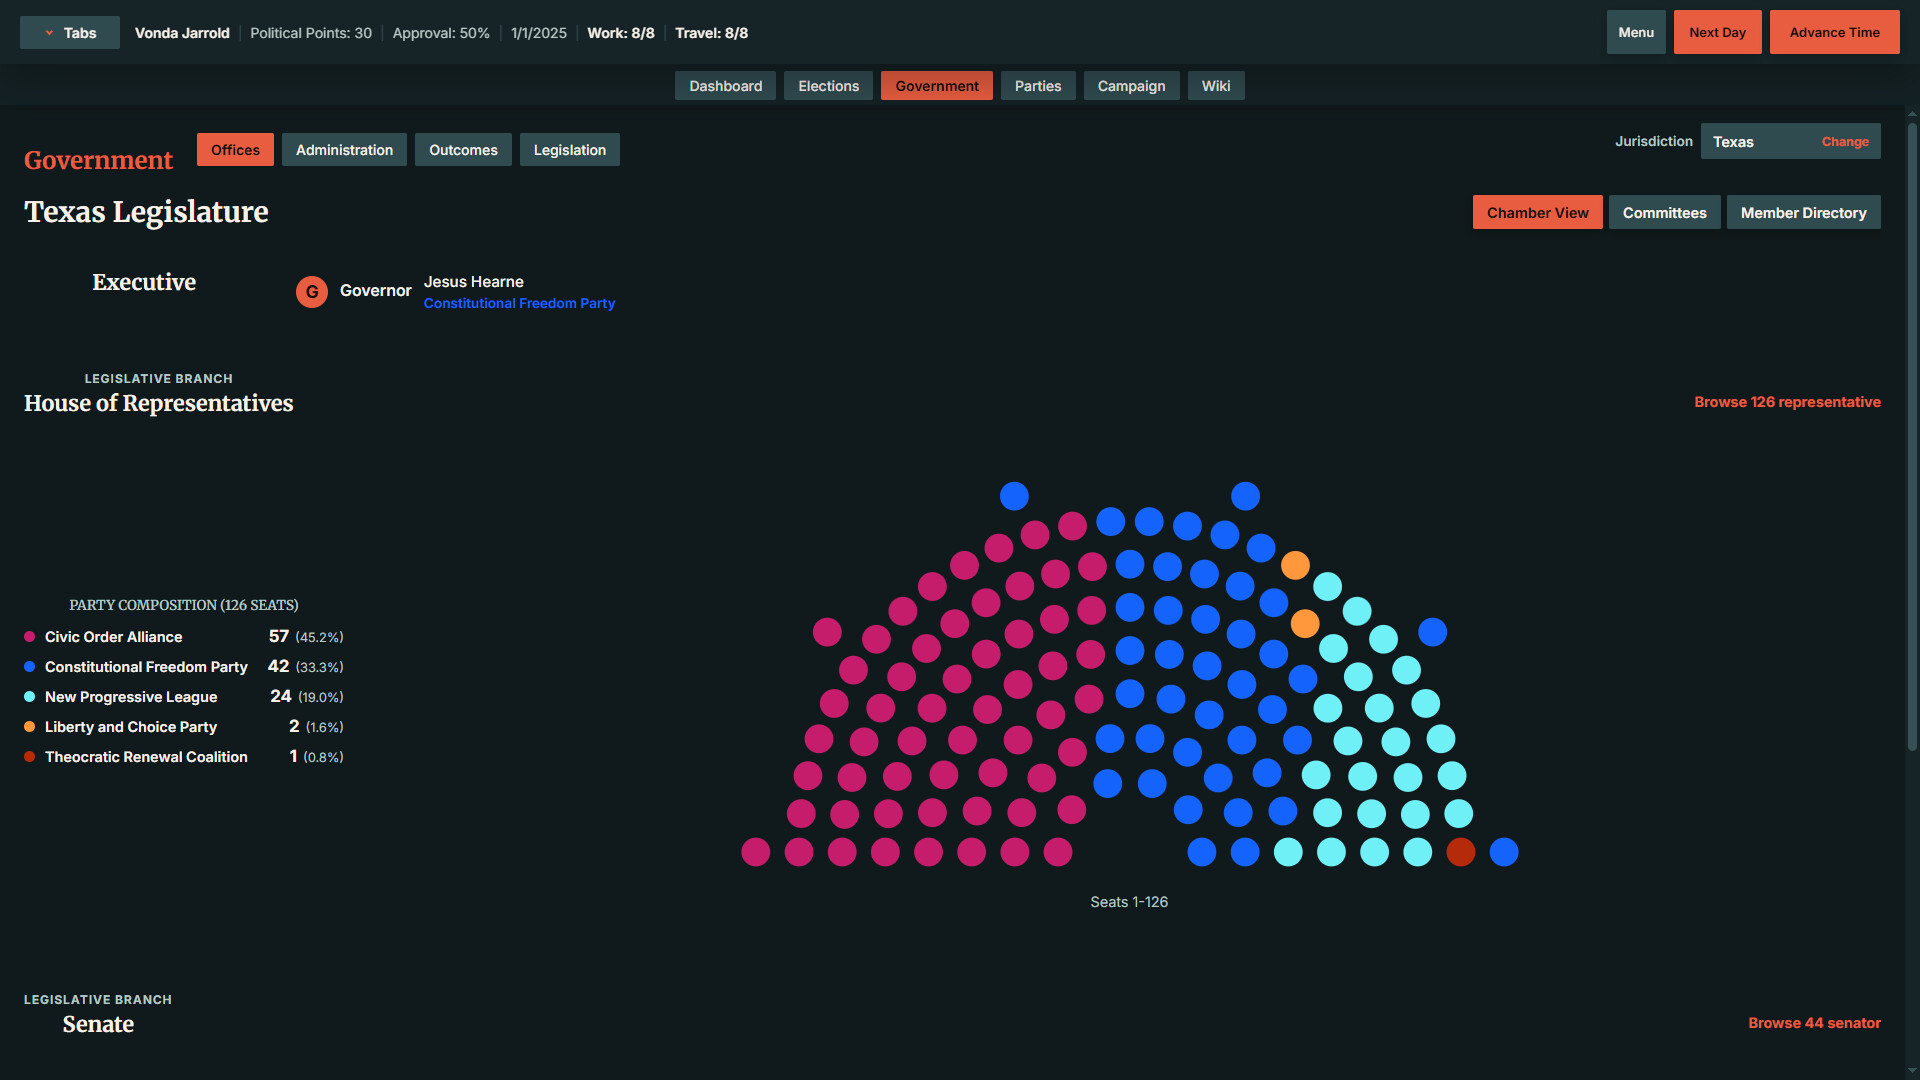
Task: Switch to the Elections tab
Action: [828, 86]
